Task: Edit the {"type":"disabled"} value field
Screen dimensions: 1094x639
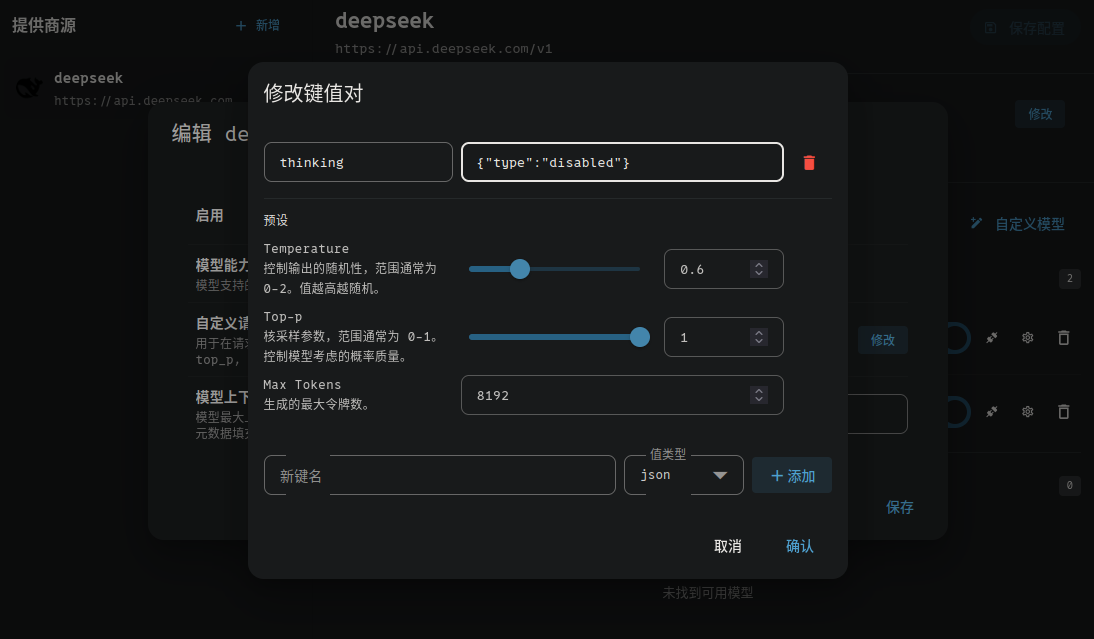Action: click(x=622, y=163)
